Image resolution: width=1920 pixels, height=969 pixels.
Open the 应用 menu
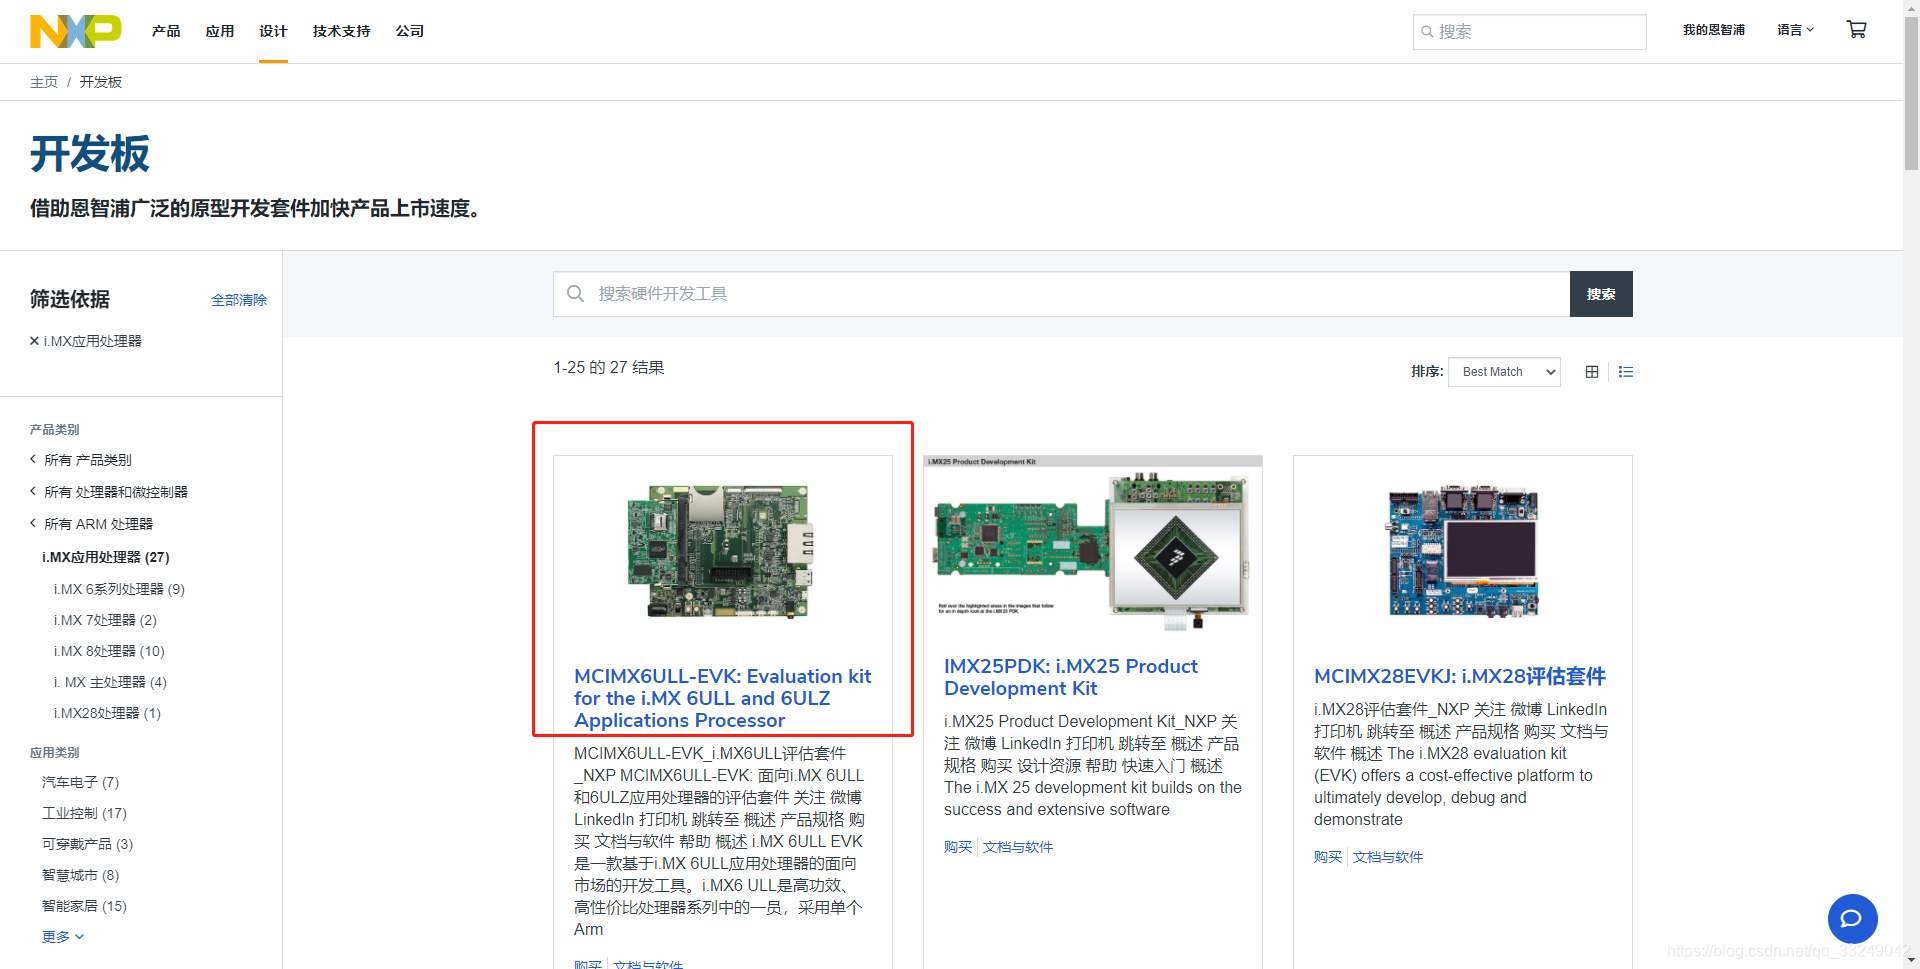[x=220, y=31]
